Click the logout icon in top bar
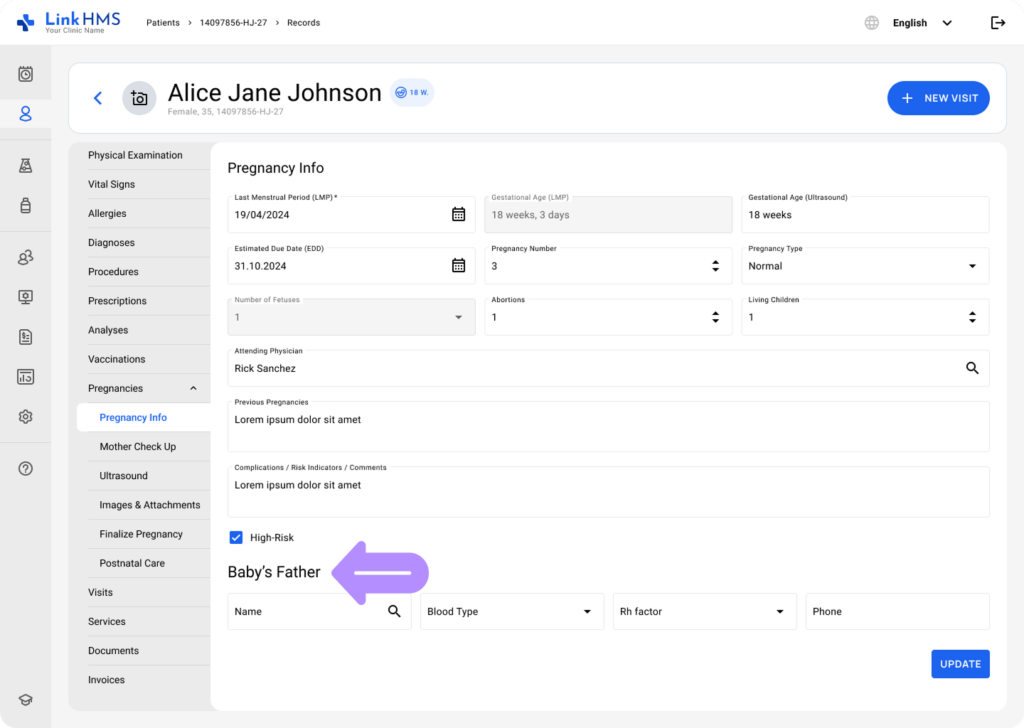Screen dimensions: 1024x728 pyautogui.click(x=997, y=23)
